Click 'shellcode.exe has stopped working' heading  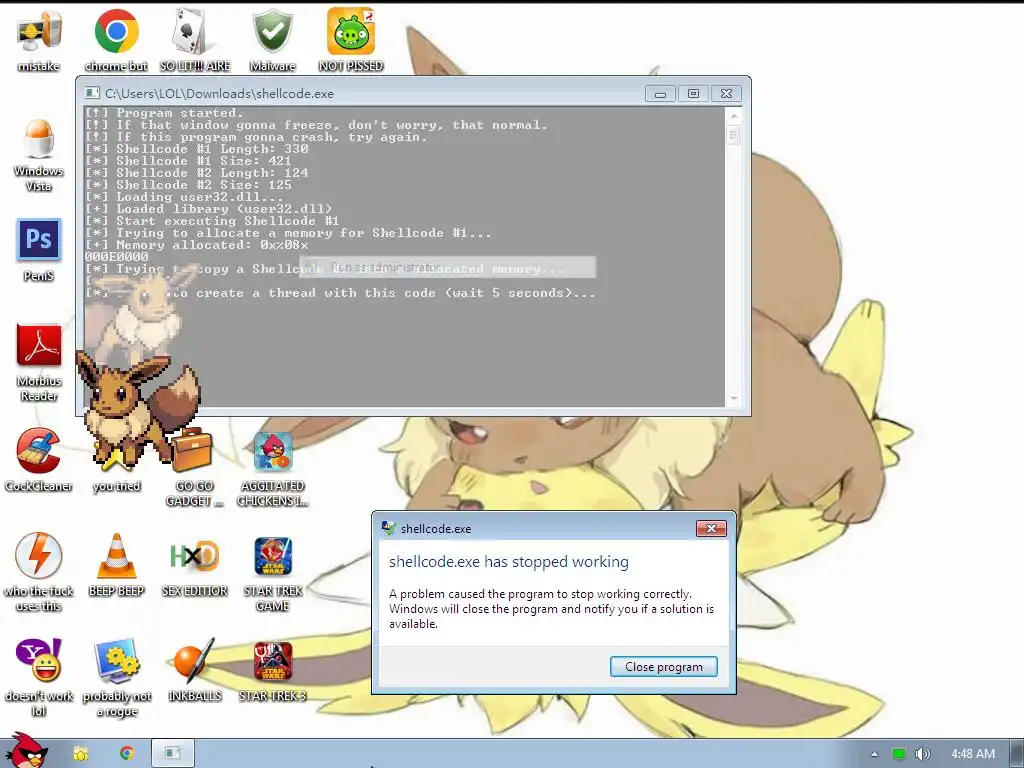[509, 562]
